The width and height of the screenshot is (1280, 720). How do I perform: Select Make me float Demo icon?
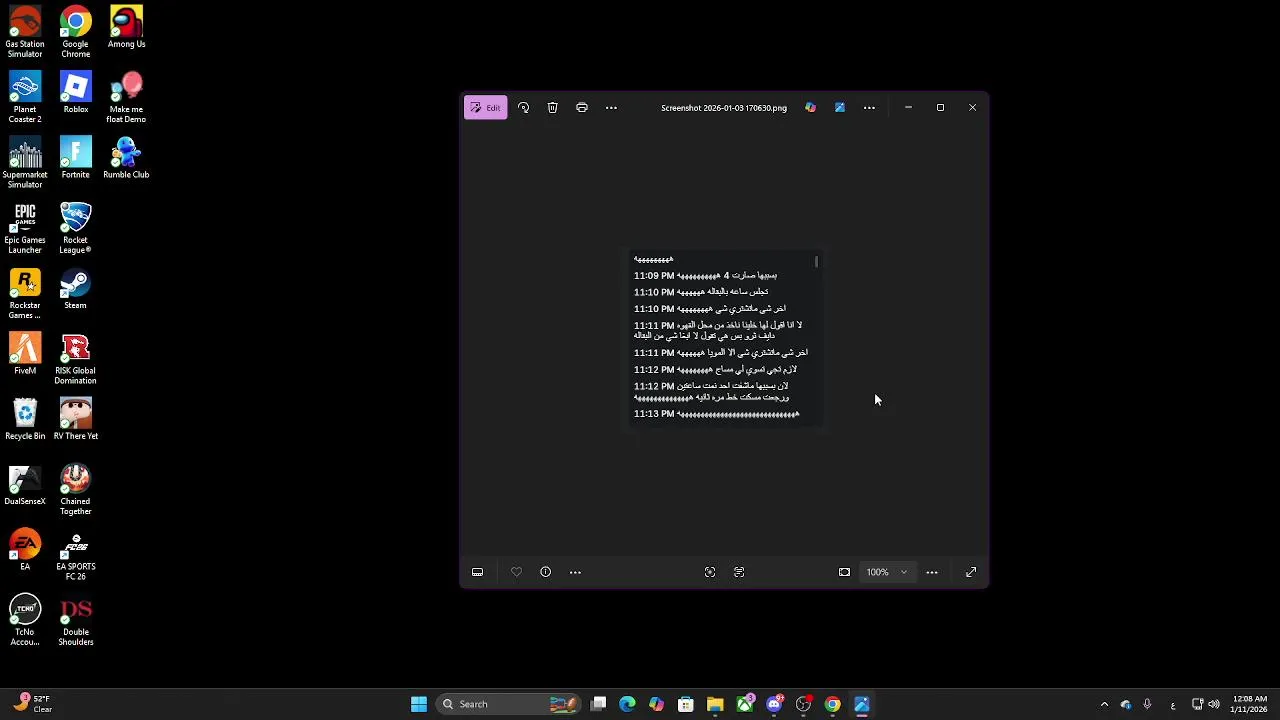[x=126, y=98]
